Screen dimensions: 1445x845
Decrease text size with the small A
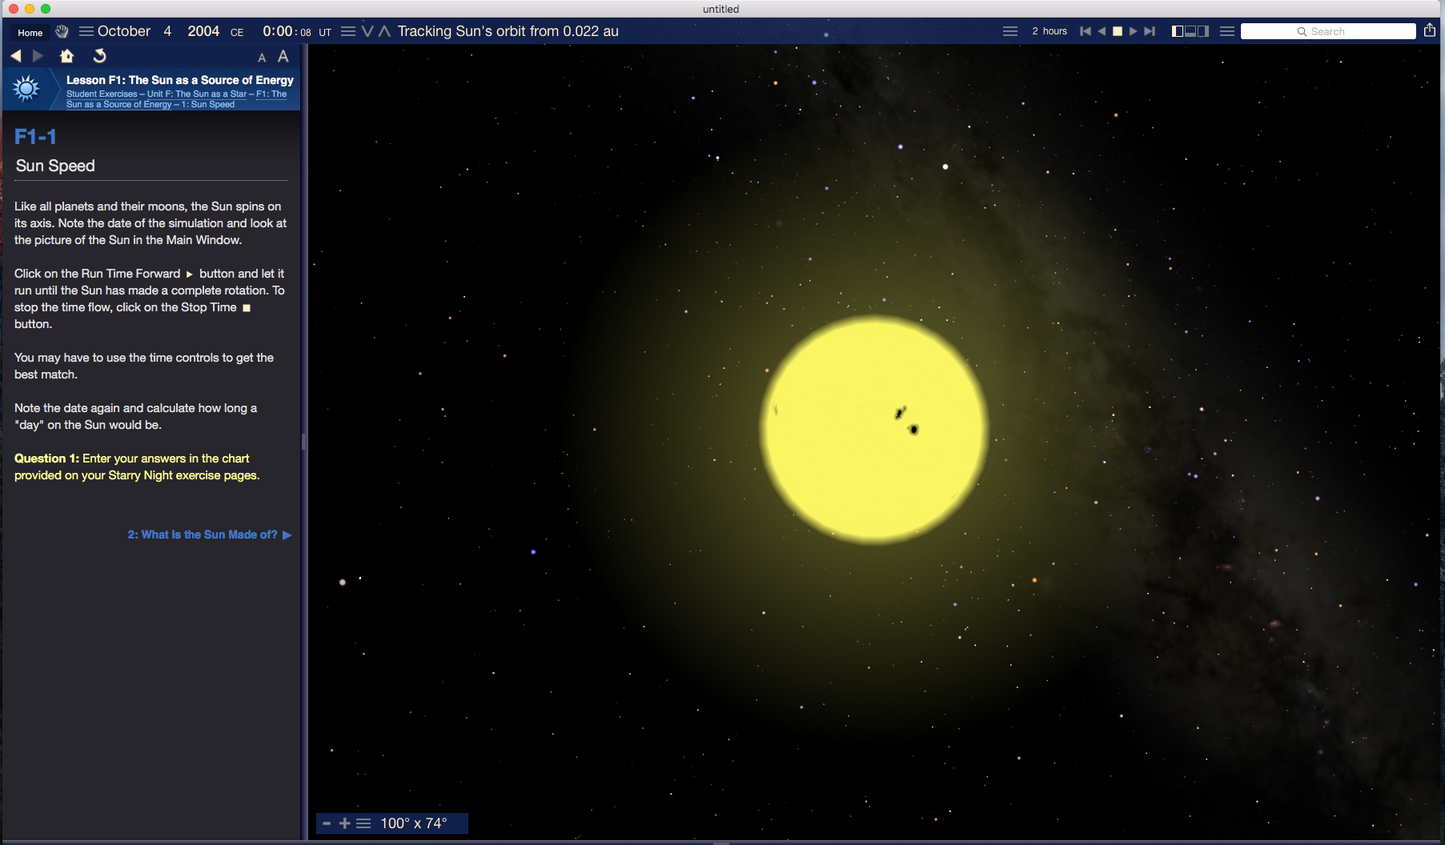click(262, 58)
